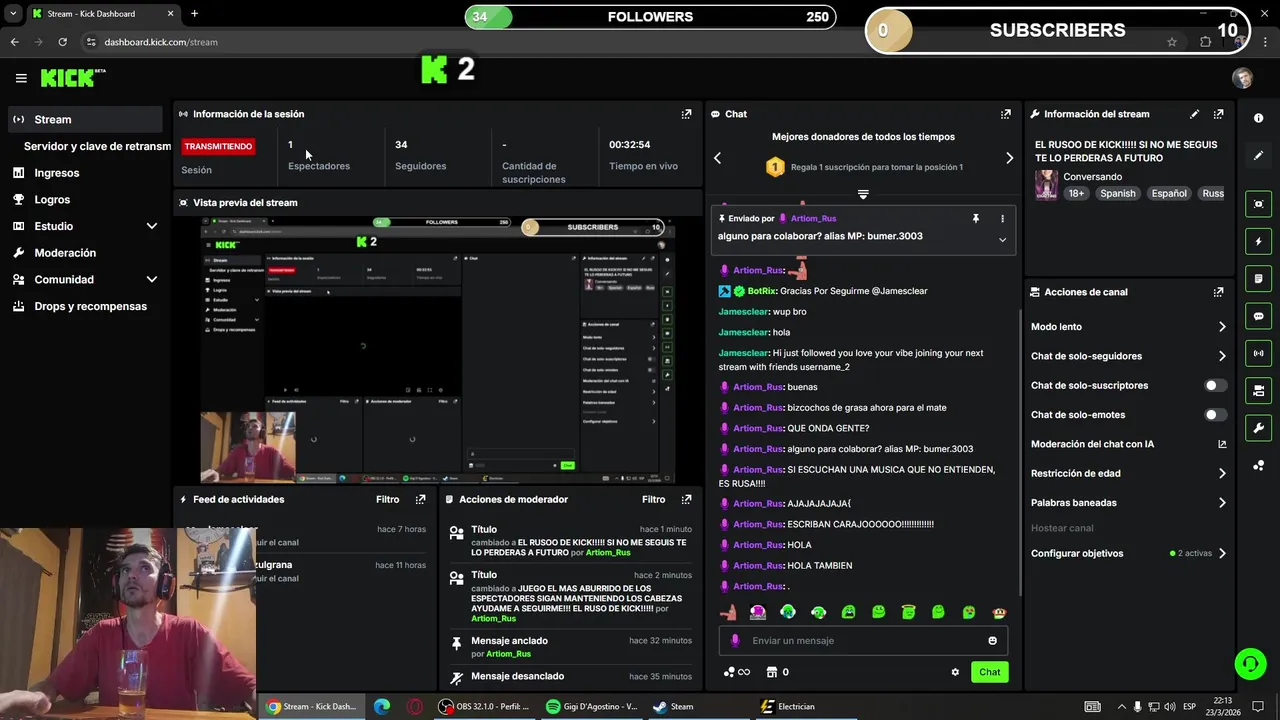
Task: Pop out the Acciones de canal panel
Action: pos(1218,292)
